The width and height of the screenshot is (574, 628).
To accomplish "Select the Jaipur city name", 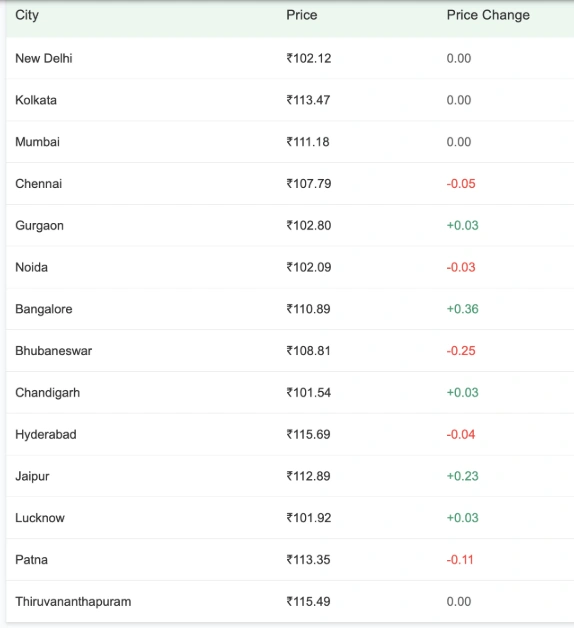I will [x=32, y=477].
